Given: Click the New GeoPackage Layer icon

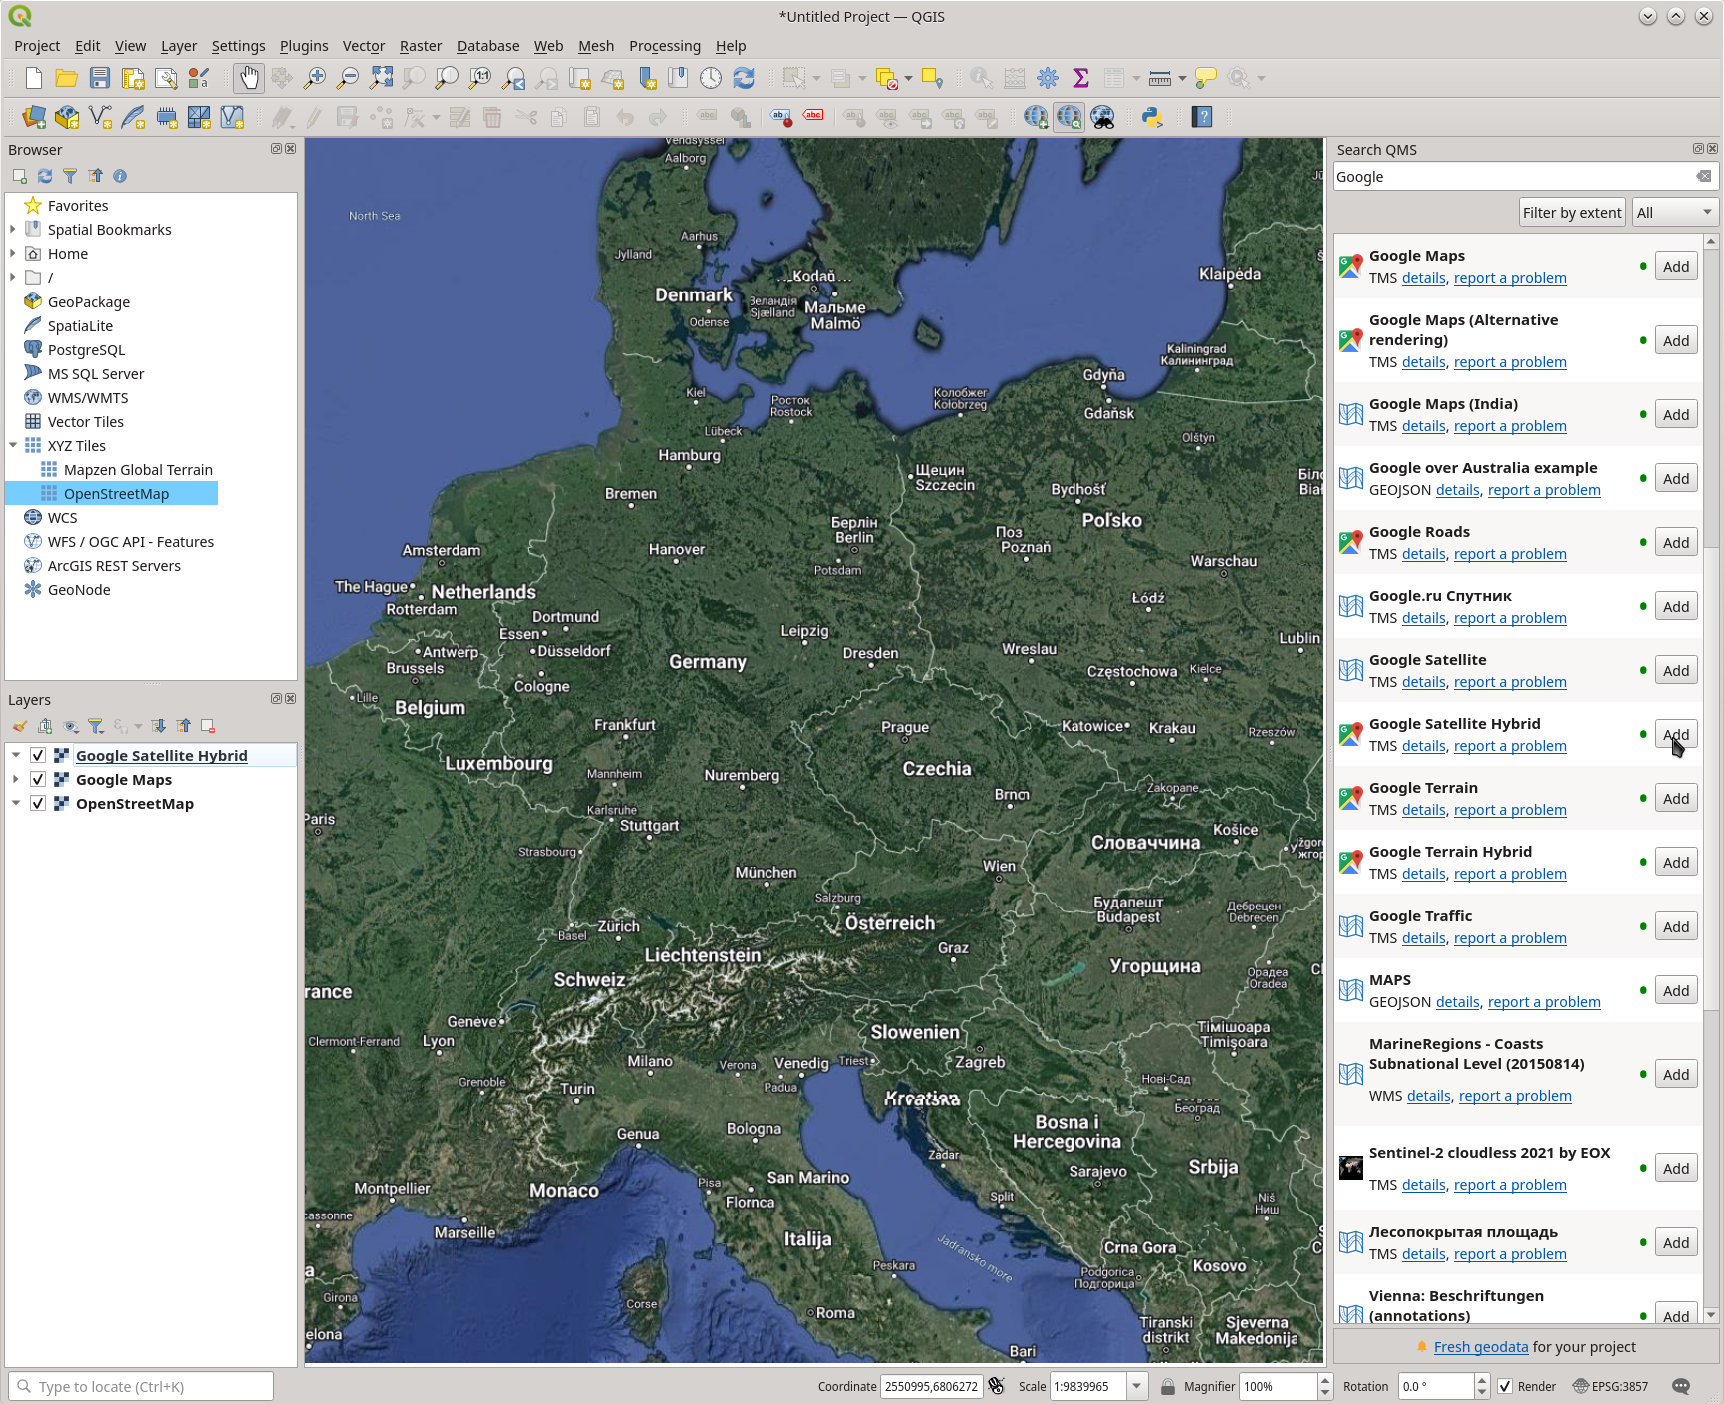Looking at the screenshot, I should coord(67,117).
